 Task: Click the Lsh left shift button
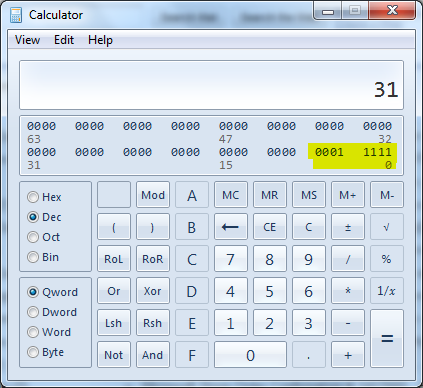(114, 323)
